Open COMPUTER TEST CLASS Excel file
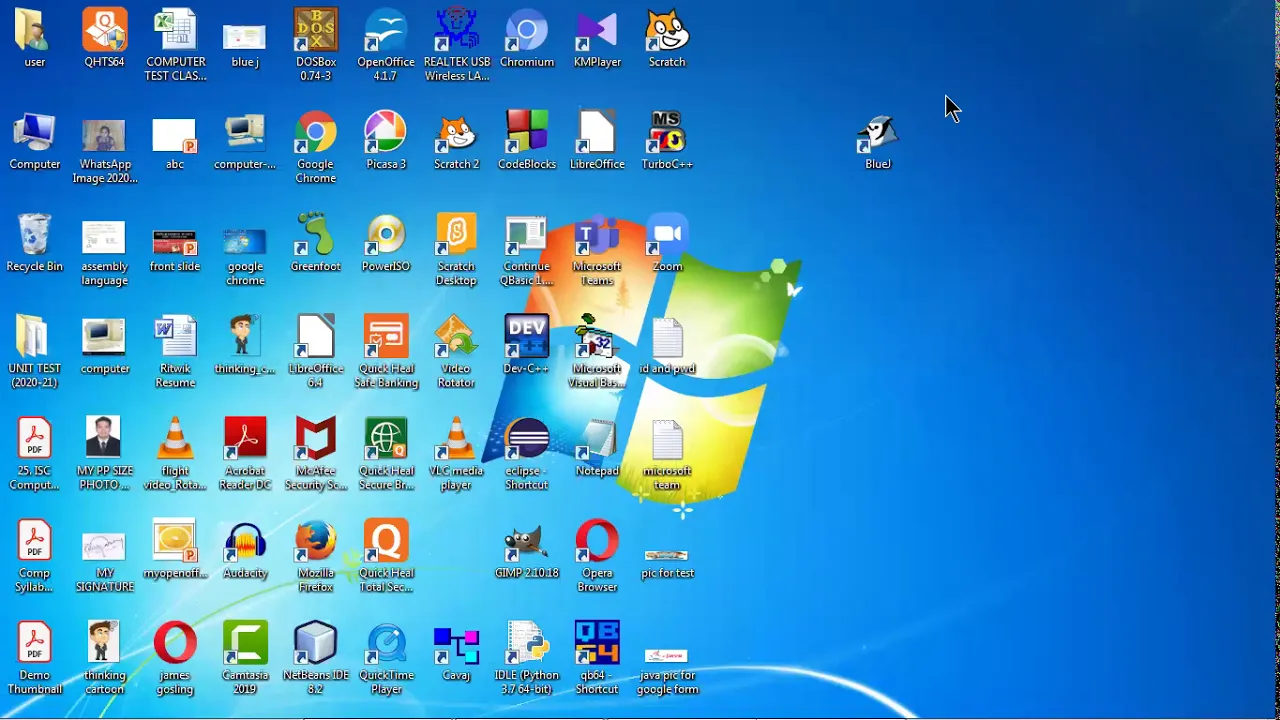 175,45
